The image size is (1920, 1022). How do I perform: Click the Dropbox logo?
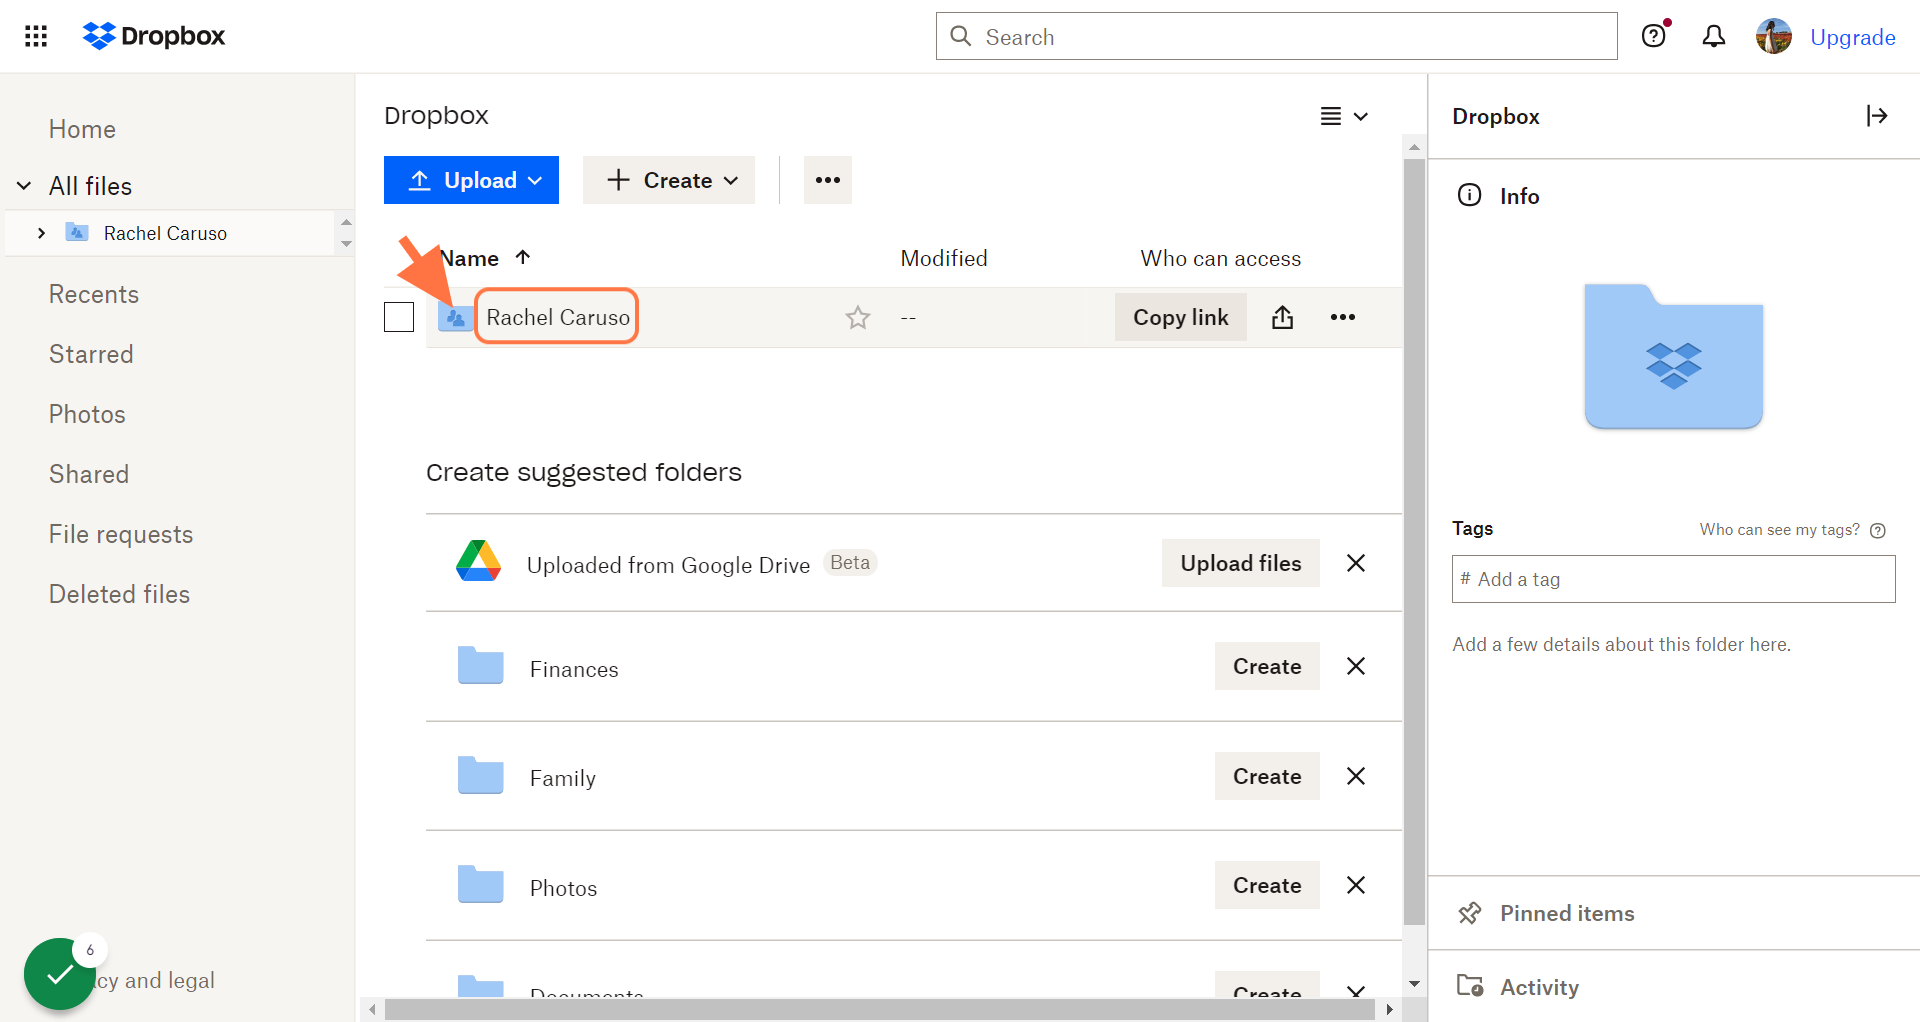[154, 36]
